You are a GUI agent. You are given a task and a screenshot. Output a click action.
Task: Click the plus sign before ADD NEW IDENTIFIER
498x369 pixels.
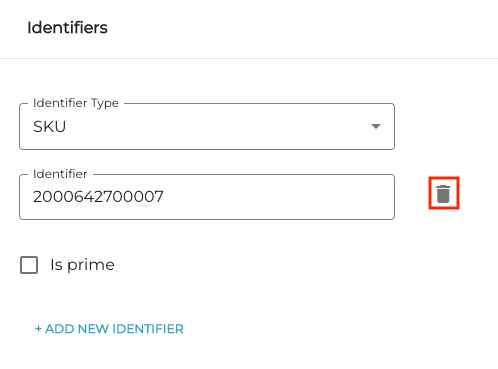[38, 329]
